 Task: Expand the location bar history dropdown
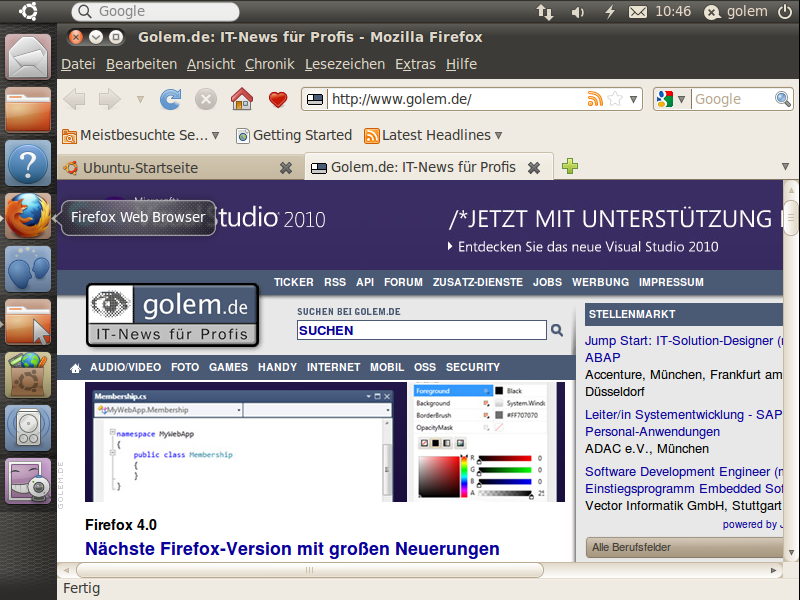click(x=633, y=99)
